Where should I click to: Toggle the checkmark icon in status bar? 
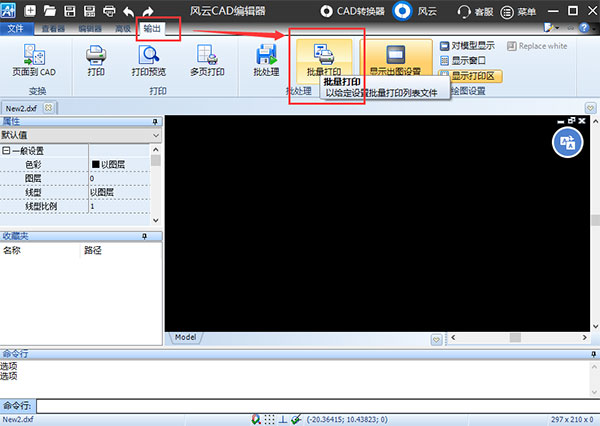pyautogui.click(x=296, y=419)
